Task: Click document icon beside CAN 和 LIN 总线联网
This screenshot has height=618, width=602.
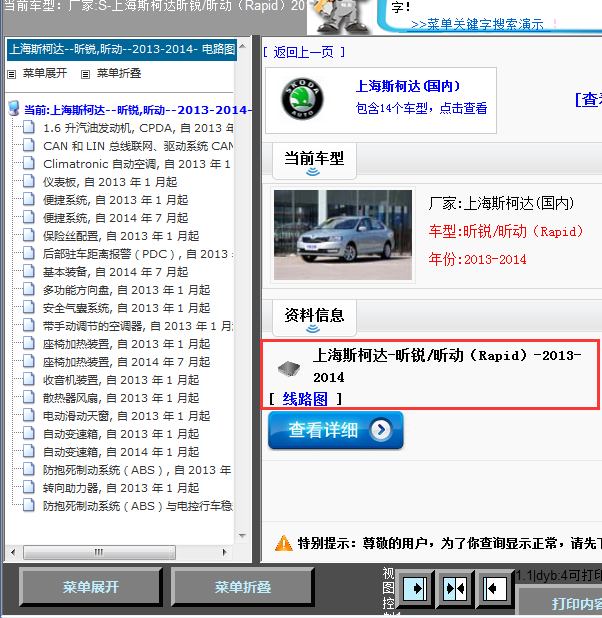Action: pos(28,145)
